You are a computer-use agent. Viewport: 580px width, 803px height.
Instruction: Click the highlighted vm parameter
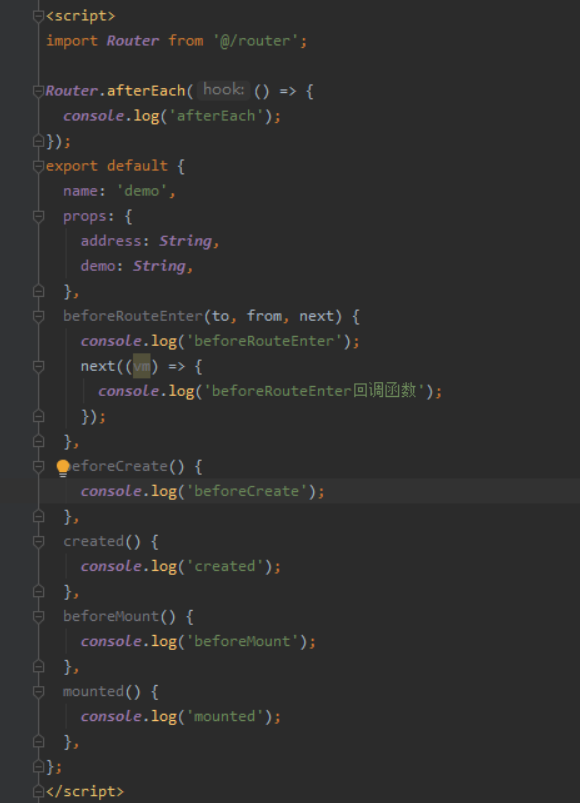click(x=142, y=366)
